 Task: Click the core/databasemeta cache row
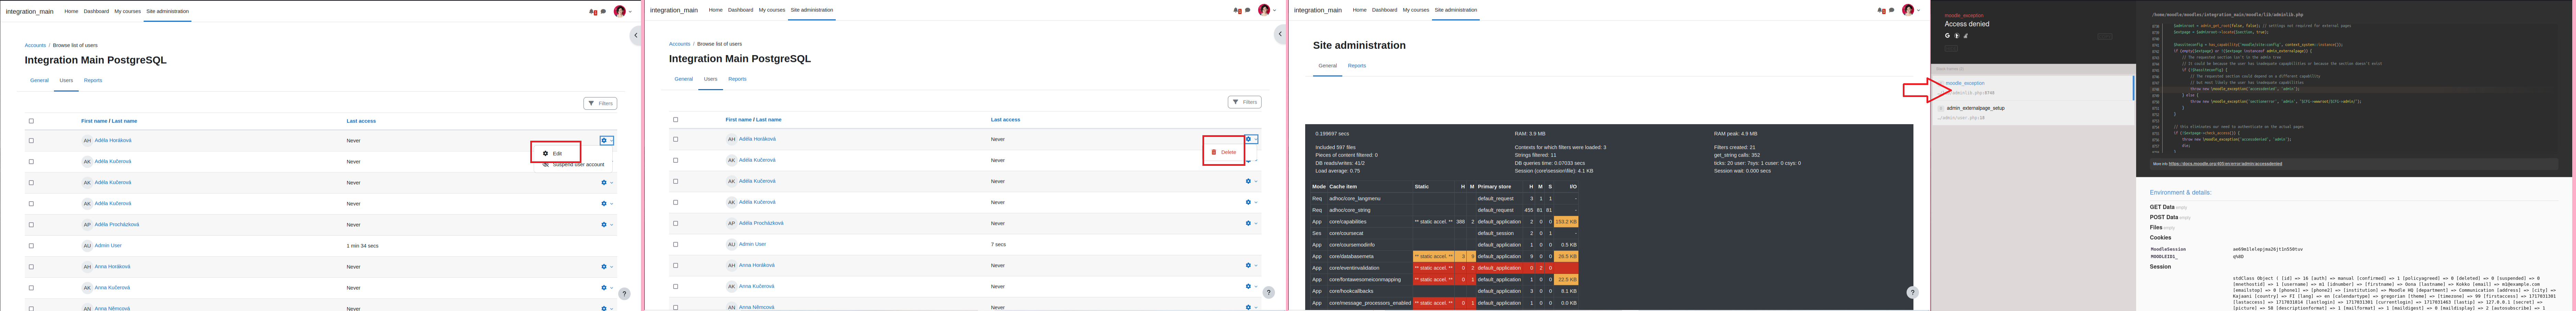point(1445,257)
